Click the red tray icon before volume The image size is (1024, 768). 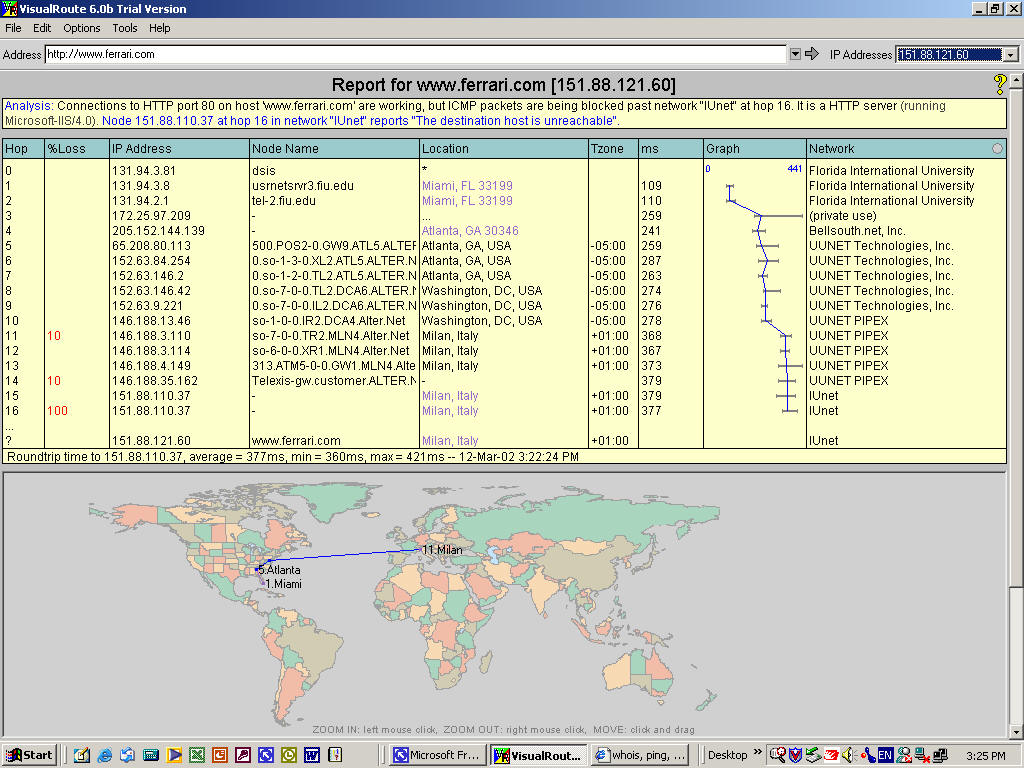click(x=831, y=755)
